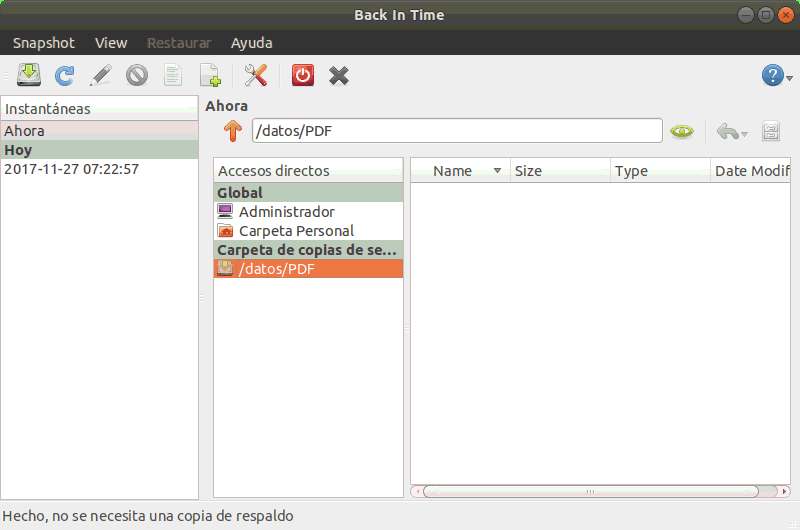Image resolution: width=800 pixels, height=530 pixels.
Task: Open Carpeta Personal shortcut
Action: [308, 231]
